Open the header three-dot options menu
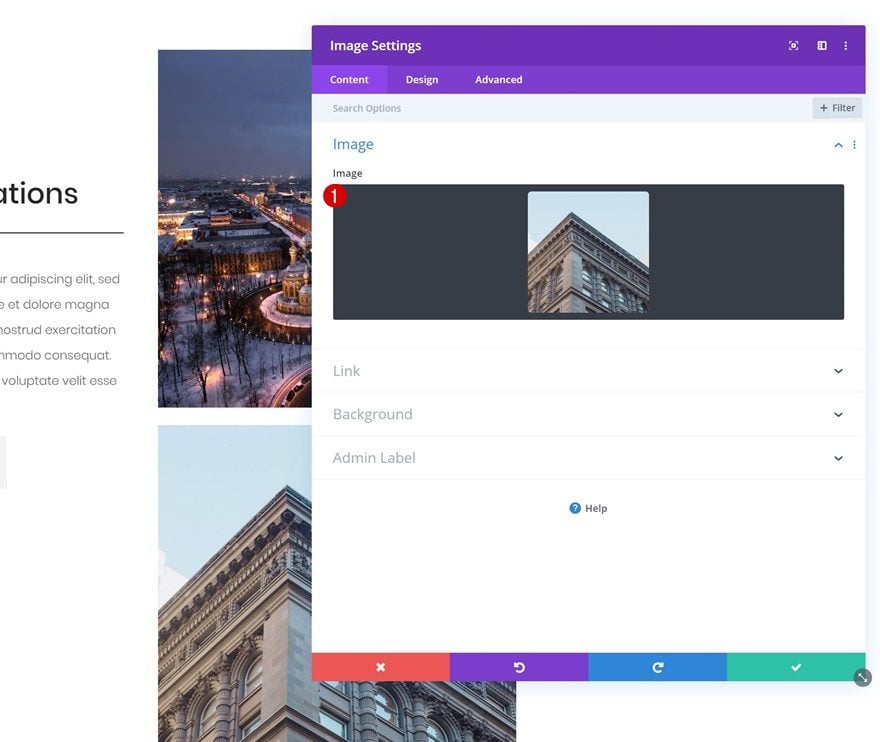This screenshot has width=880, height=742. (x=845, y=45)
